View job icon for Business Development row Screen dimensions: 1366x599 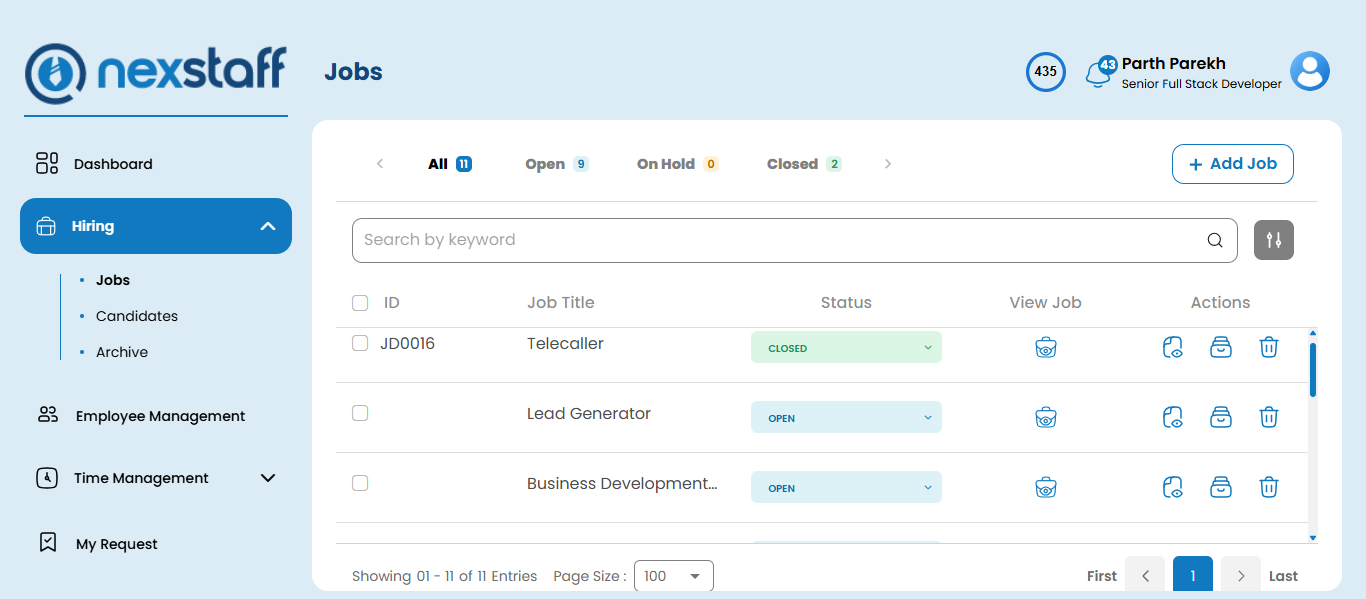(1046, 487)
